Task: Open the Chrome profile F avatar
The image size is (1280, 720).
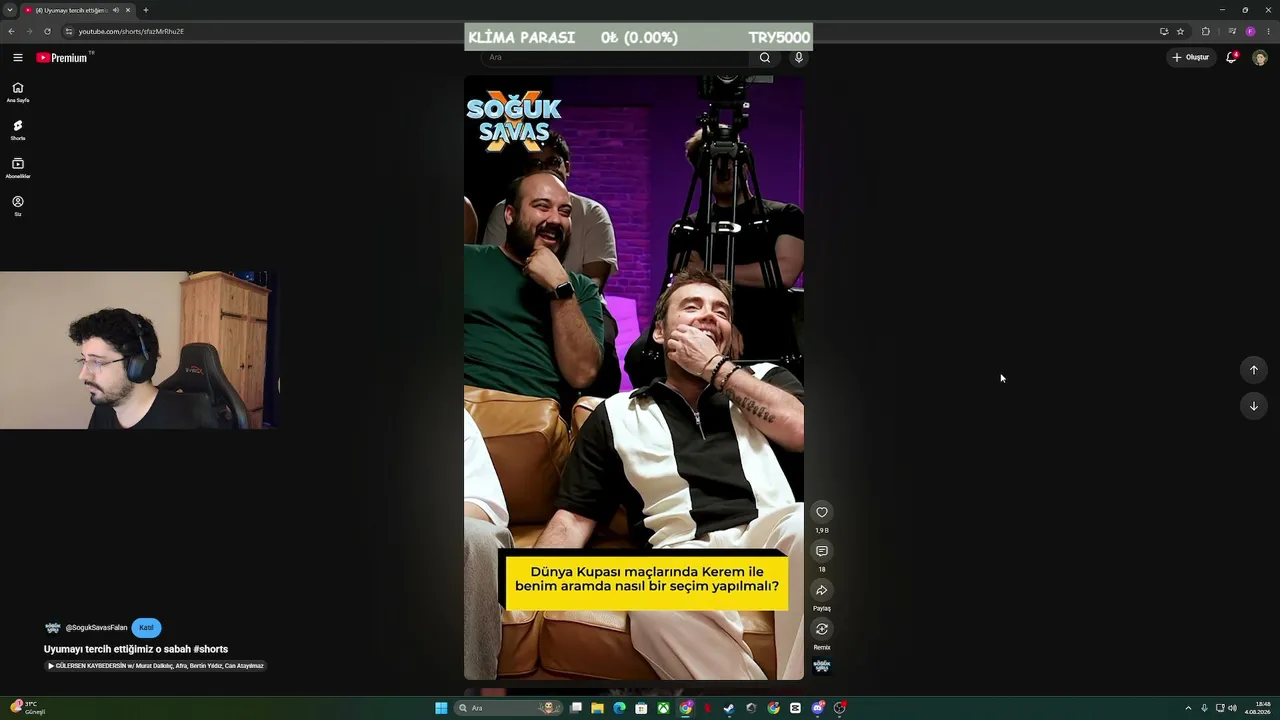Action: (x=1250, y=31)
